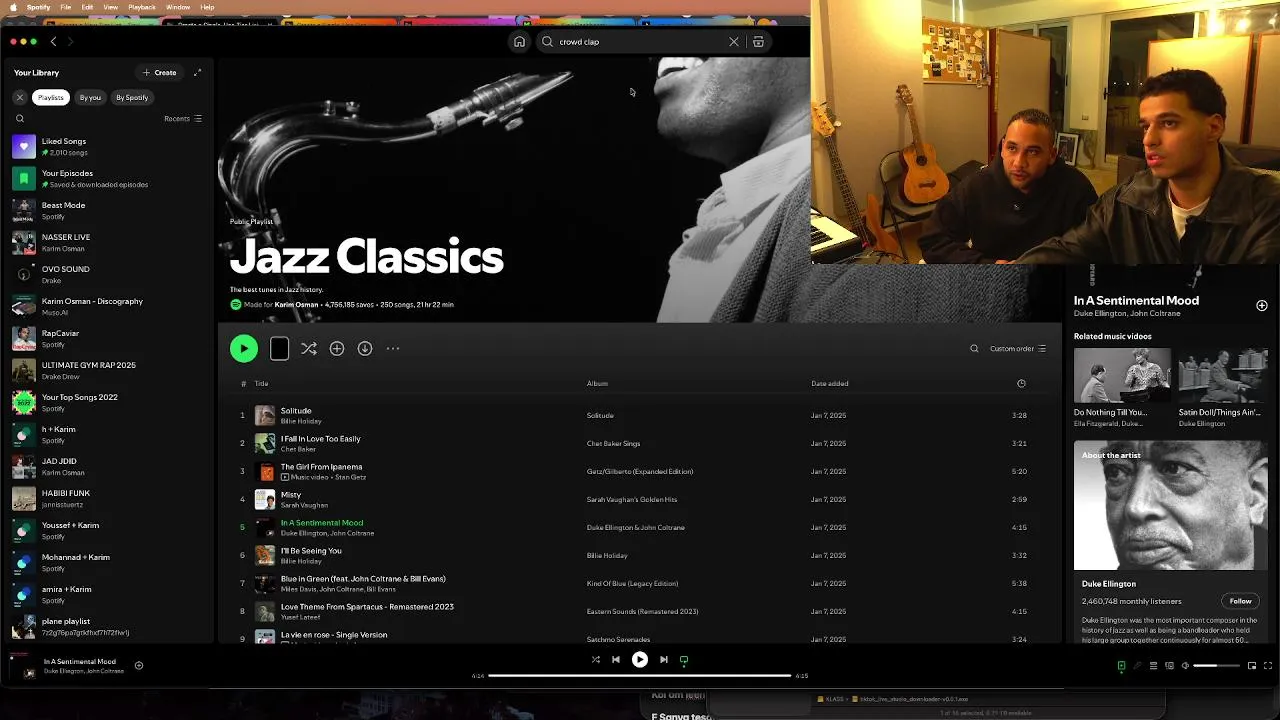Select the Beast Mode playlist
Viewport: 1280px width, 720px height.
click(108, 210)
